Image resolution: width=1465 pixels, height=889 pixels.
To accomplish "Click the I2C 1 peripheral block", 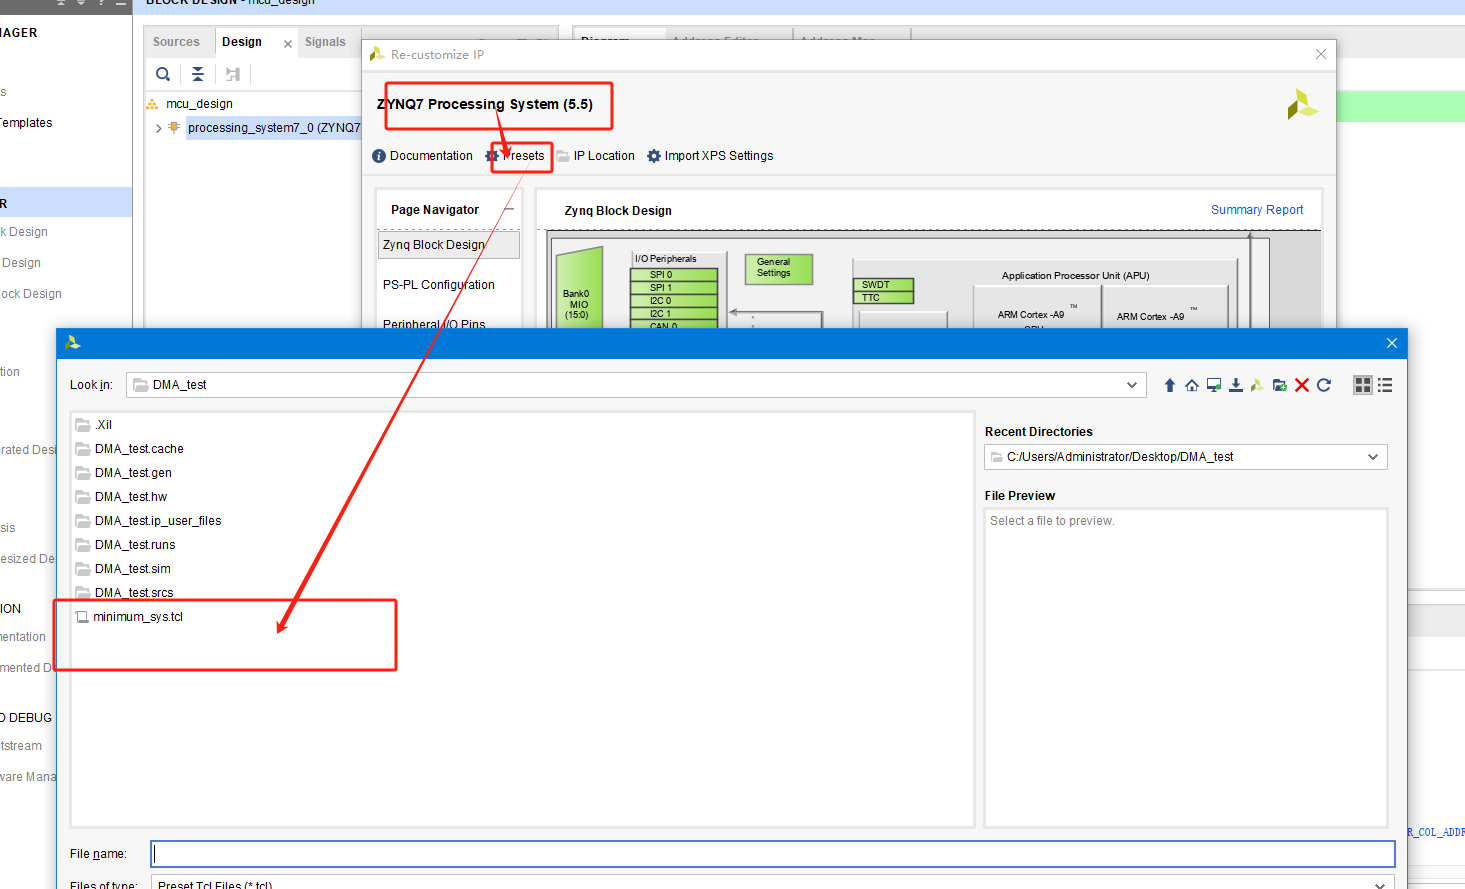I will point(674,313).
